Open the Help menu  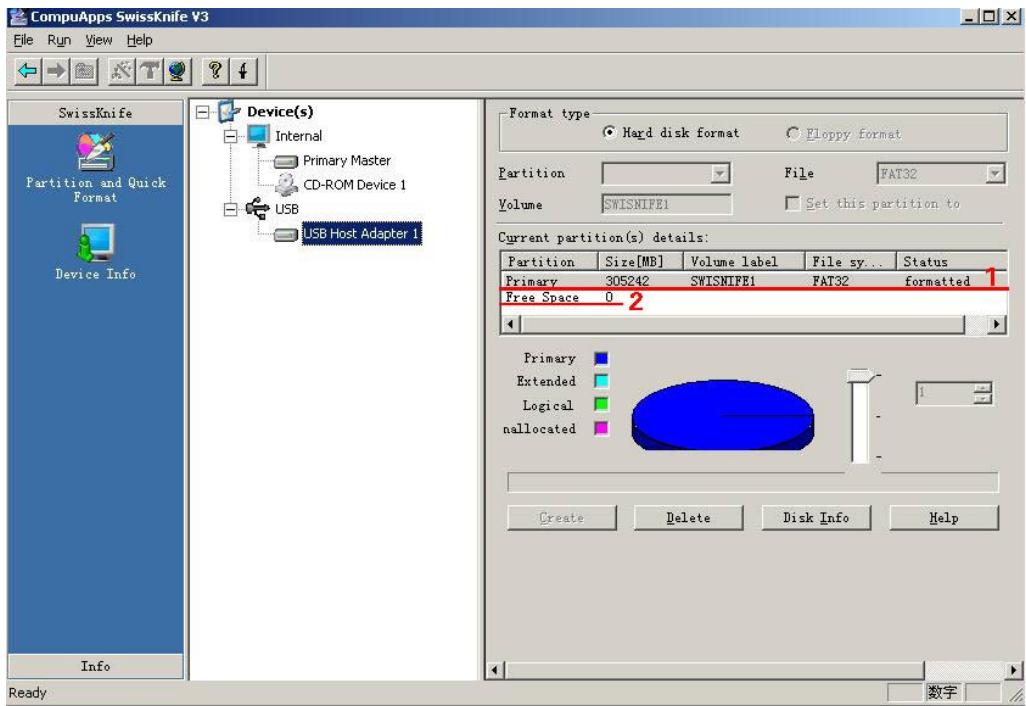click(x=139, y=40)
